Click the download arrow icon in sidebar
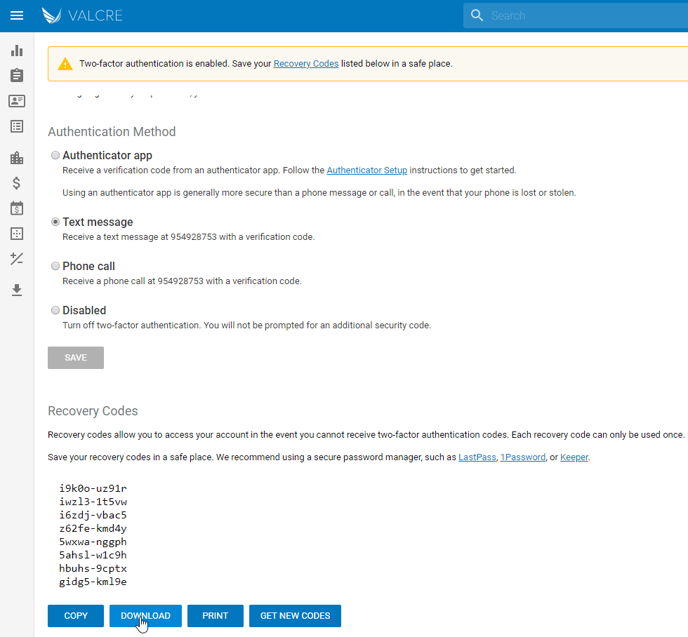The height and width of the screenshot is (637, 688). coord(16,290)
